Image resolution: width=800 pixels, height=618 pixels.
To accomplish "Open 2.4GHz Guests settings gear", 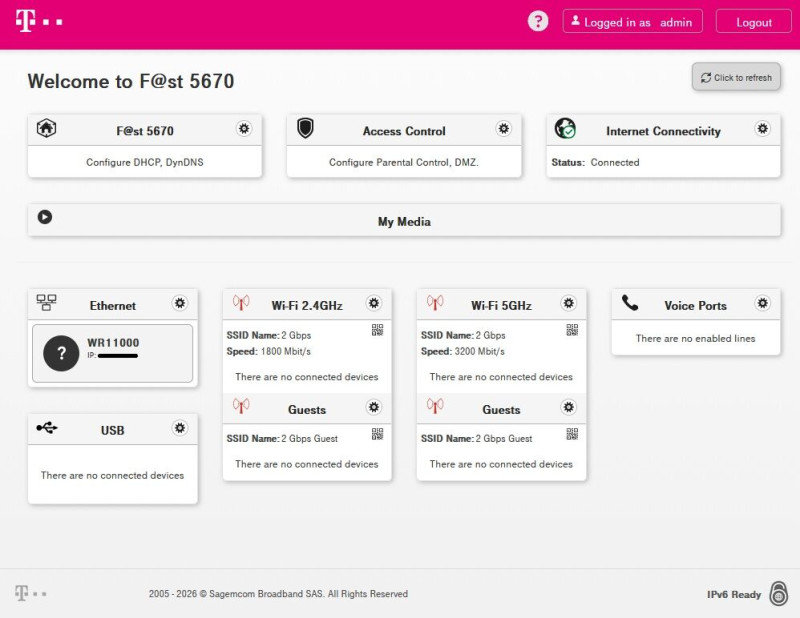I will [374, 407].
